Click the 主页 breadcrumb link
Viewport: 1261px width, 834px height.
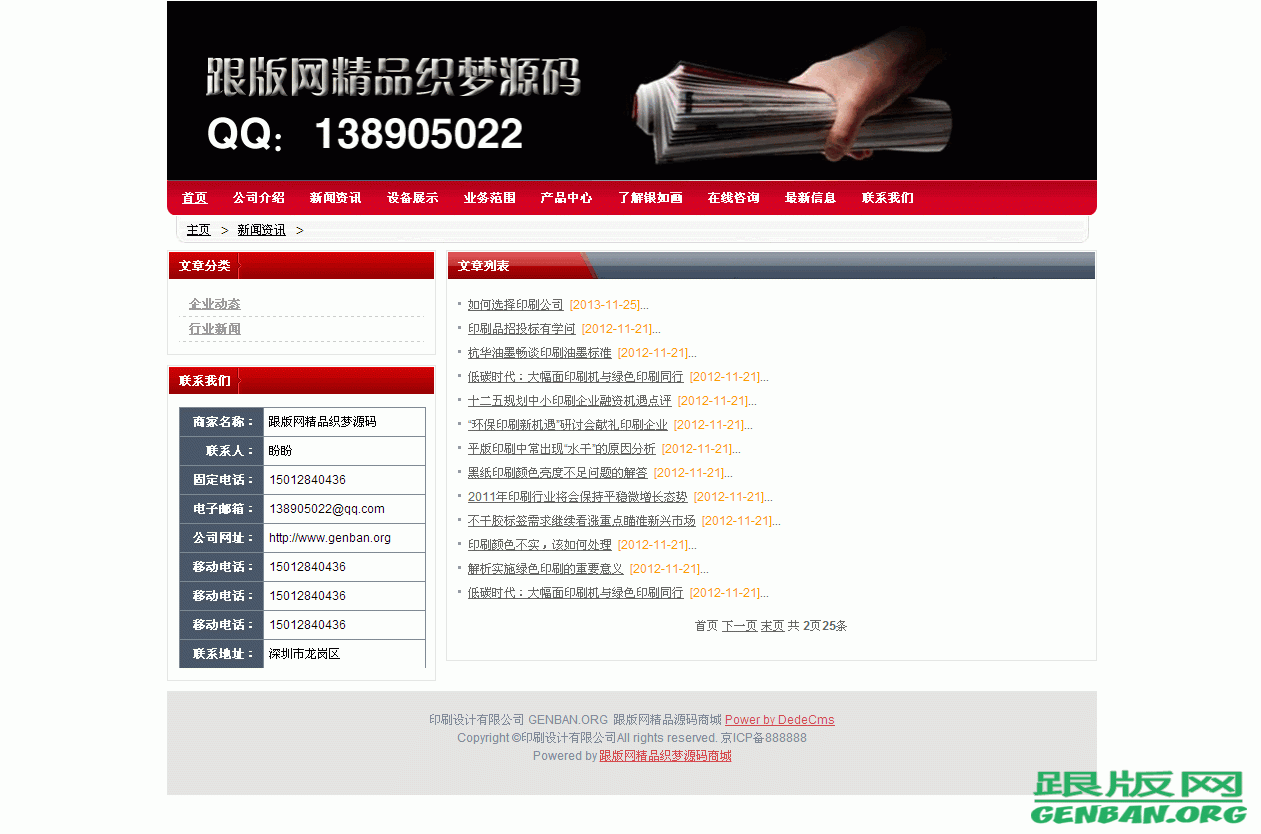198,229
